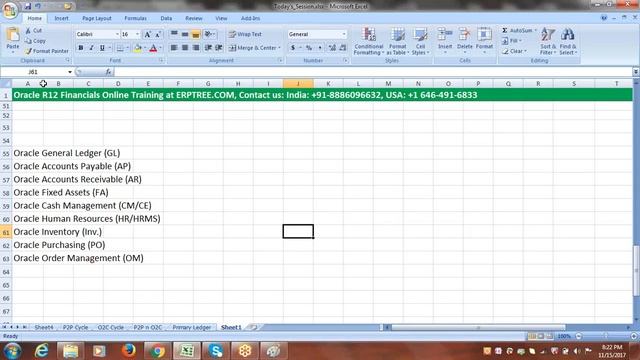This screenshot has height=360, width=640.
Task: Increase decimal places
Action: coord(332,48)
